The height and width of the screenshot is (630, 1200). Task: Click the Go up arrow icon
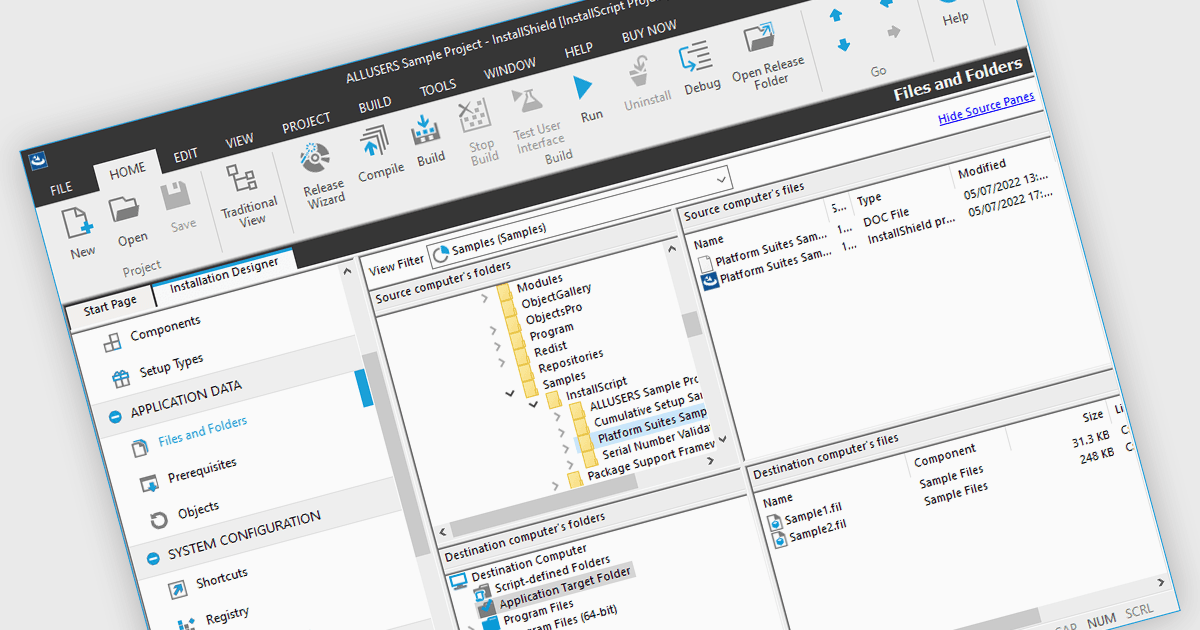click(x=836, y=15)
